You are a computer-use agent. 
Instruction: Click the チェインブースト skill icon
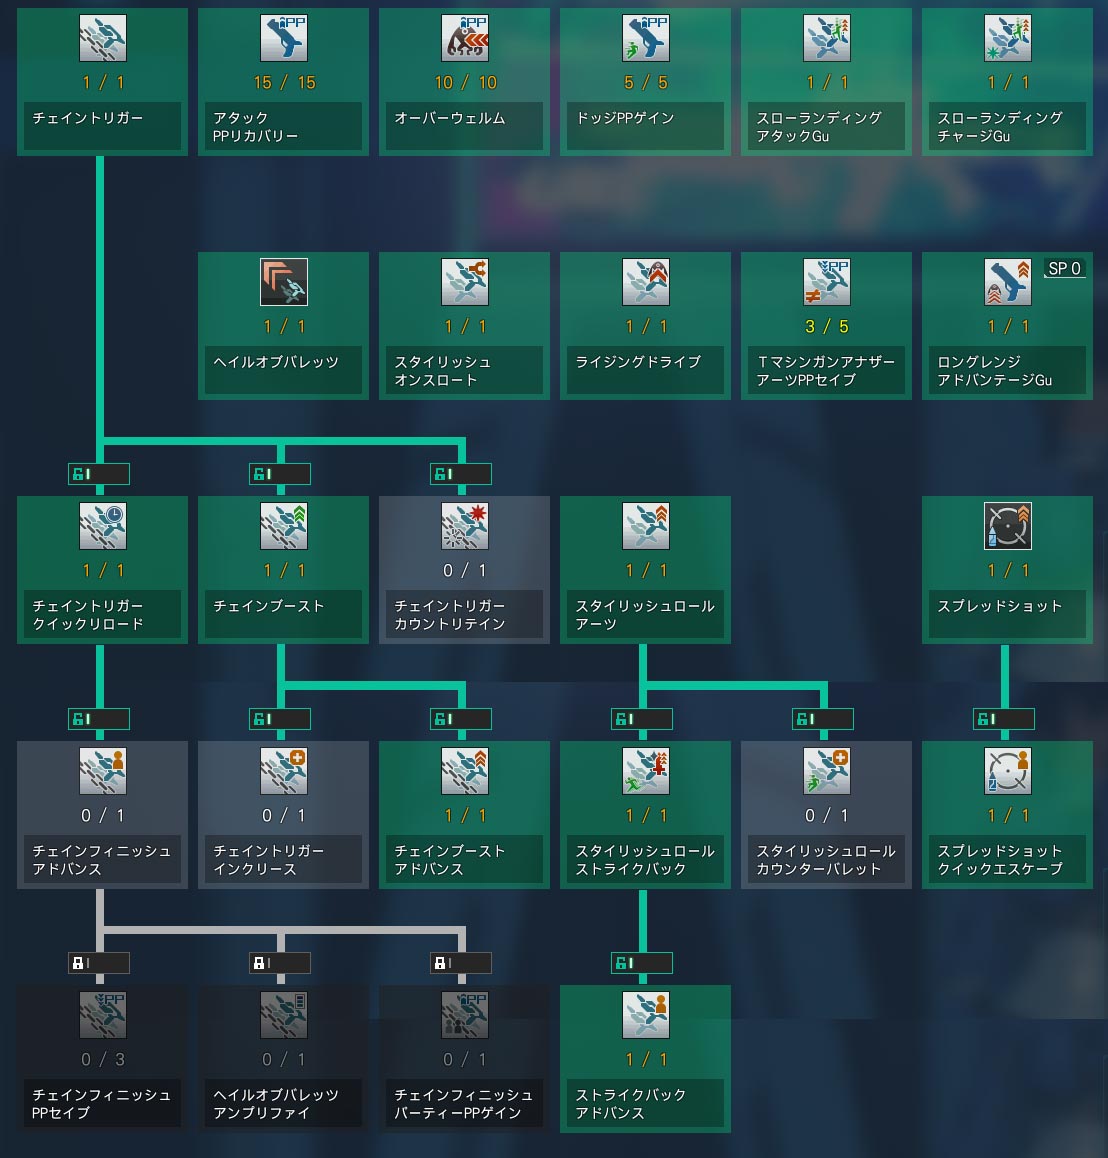click(283, 526)
